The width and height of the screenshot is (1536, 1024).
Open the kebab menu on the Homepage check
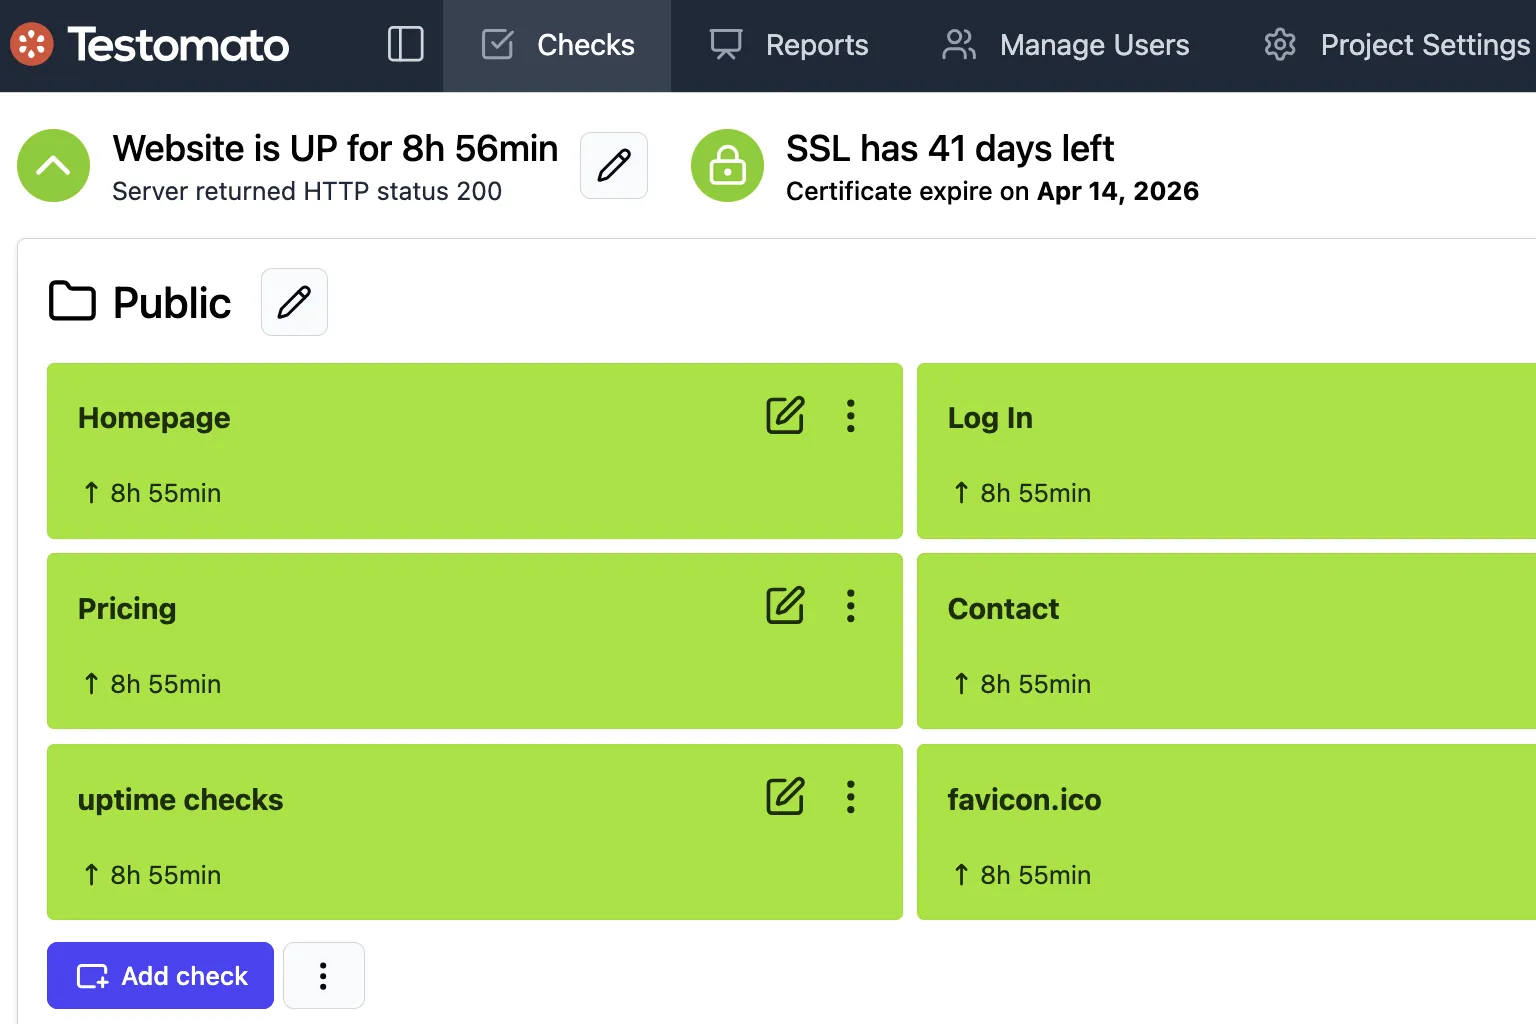coord(850,415)
